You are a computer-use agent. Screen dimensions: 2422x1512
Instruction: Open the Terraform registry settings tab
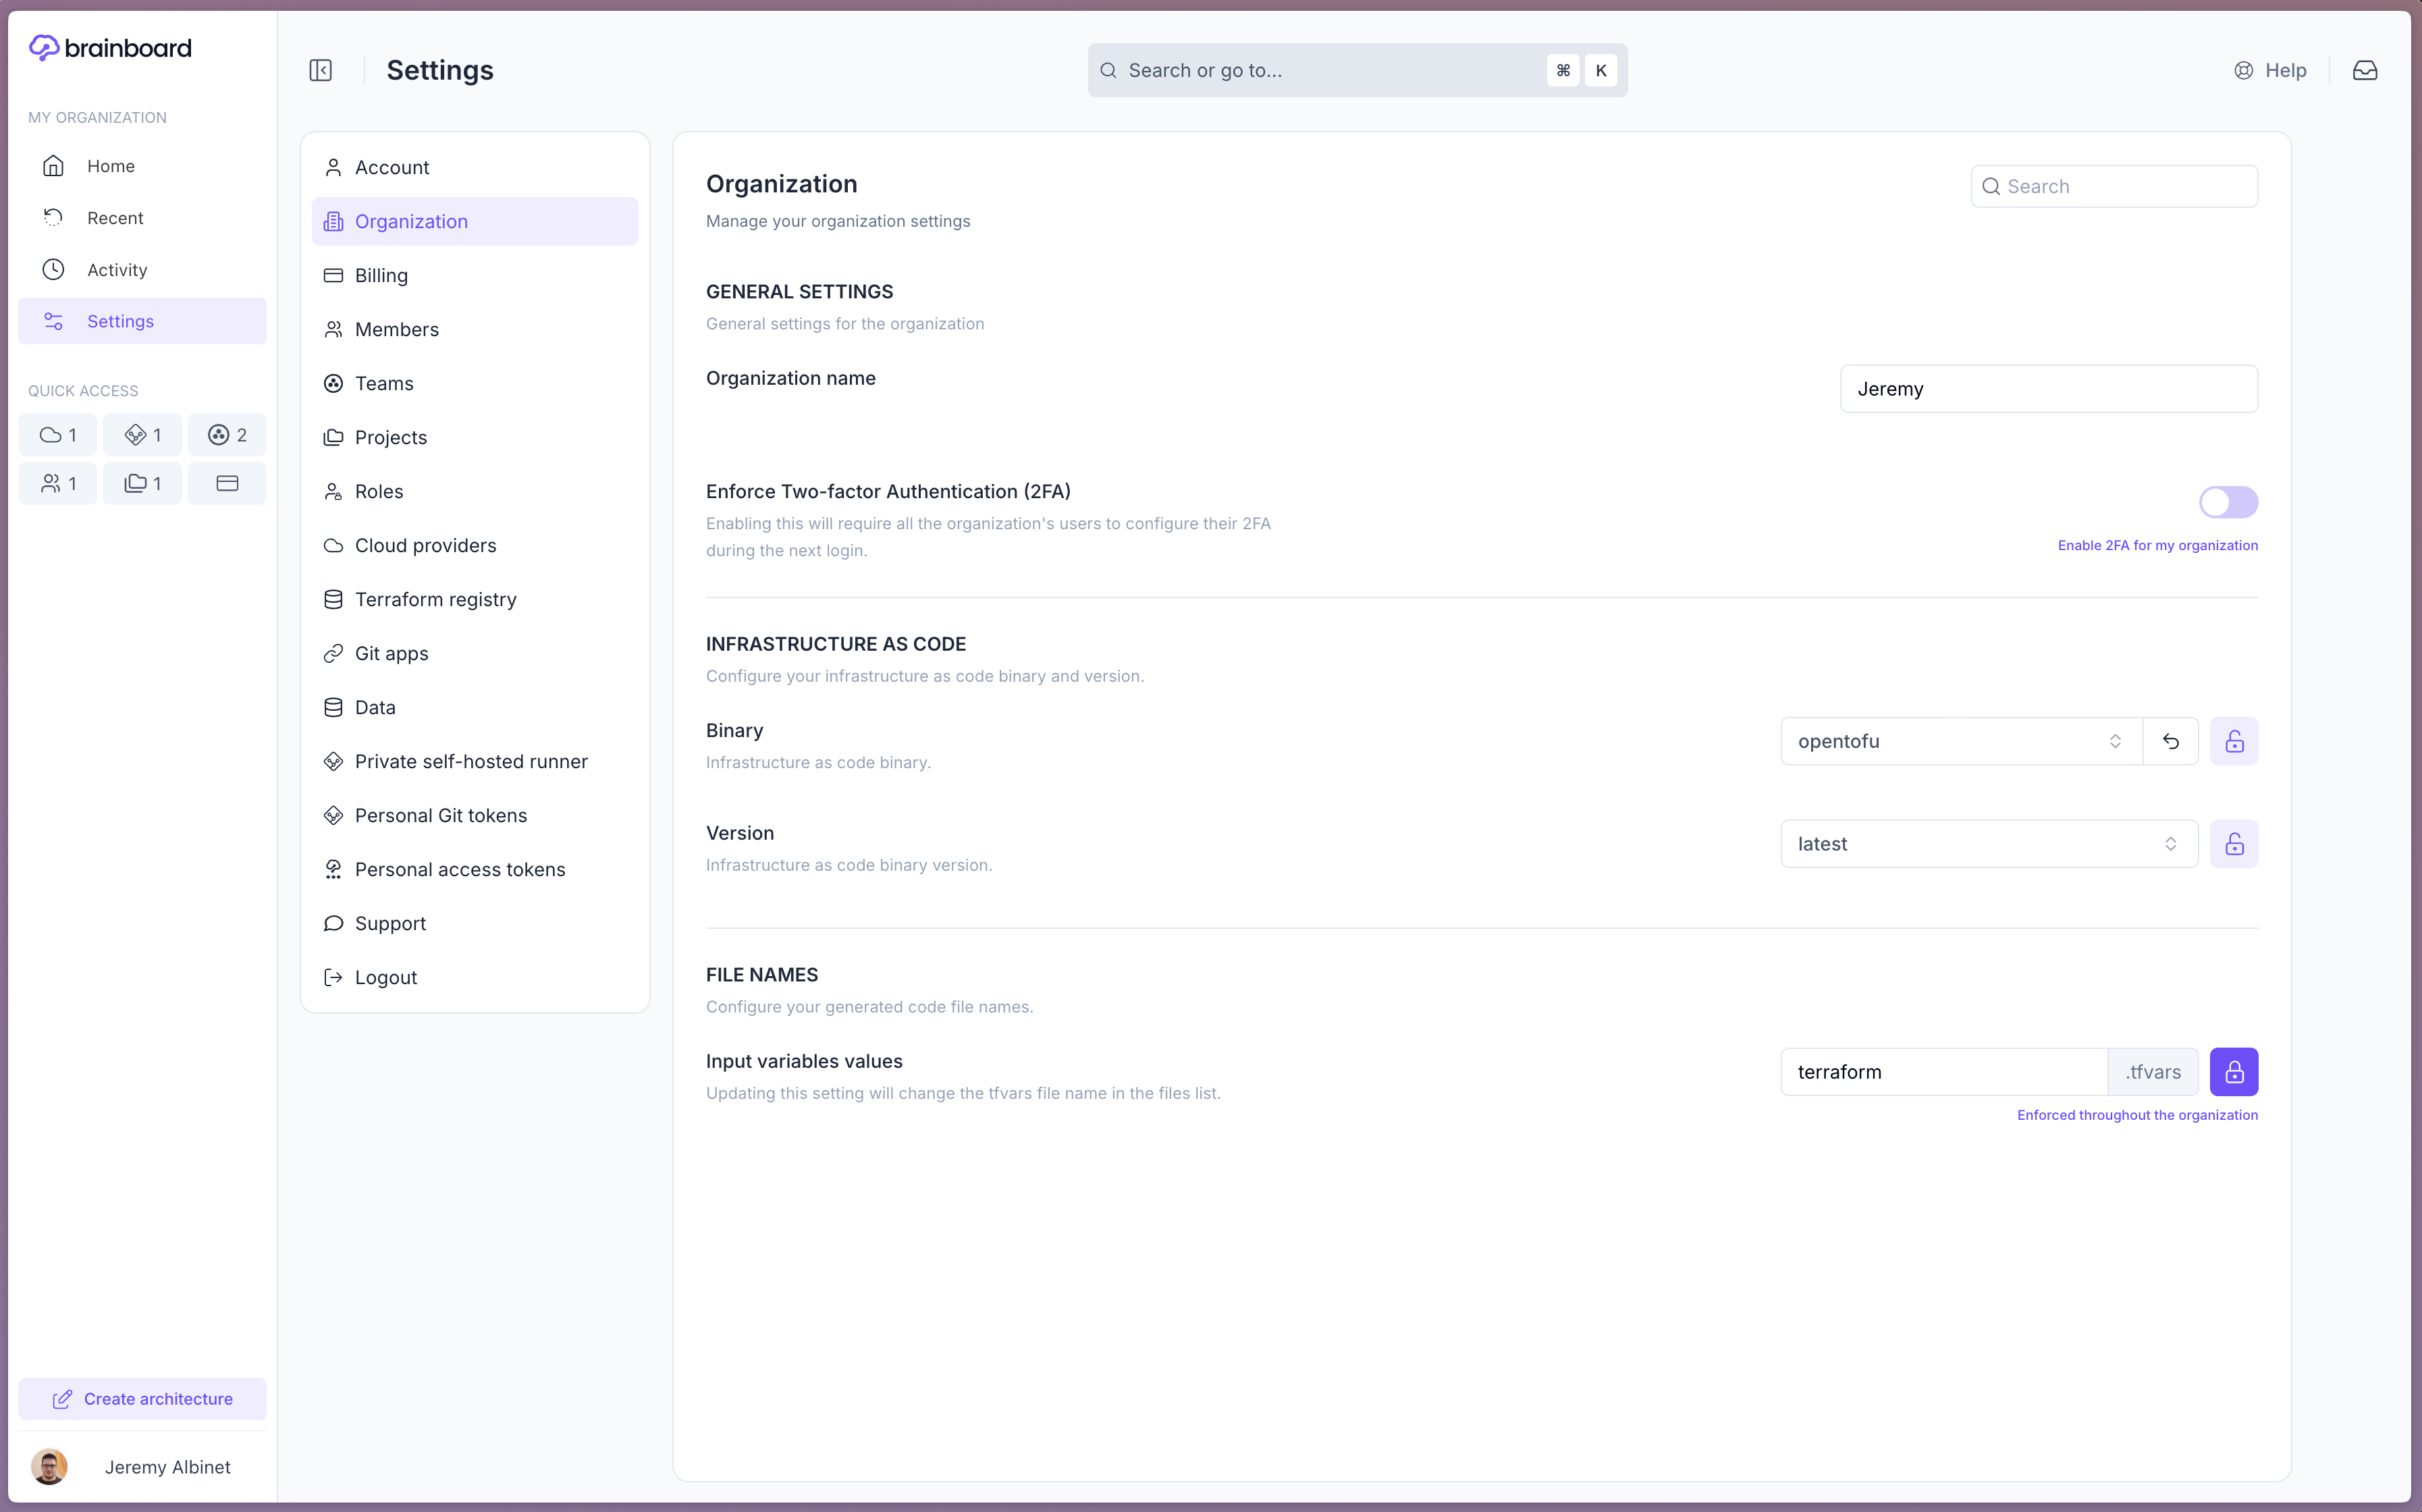pos(435,599)
